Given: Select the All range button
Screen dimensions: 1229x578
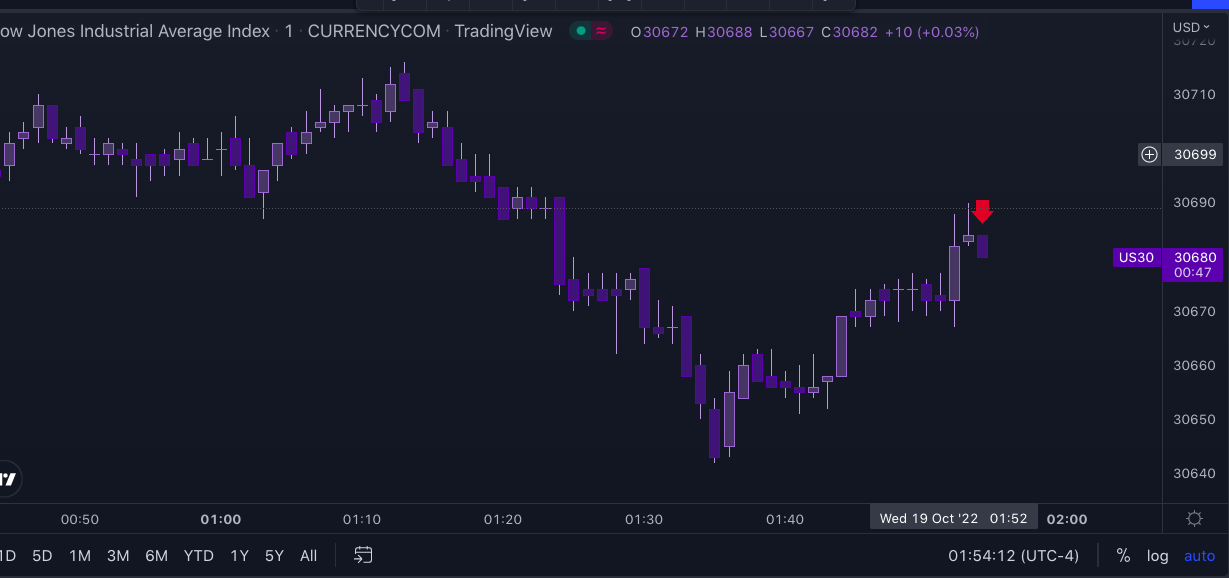Looking at the screenshot, I should point(308,555).
